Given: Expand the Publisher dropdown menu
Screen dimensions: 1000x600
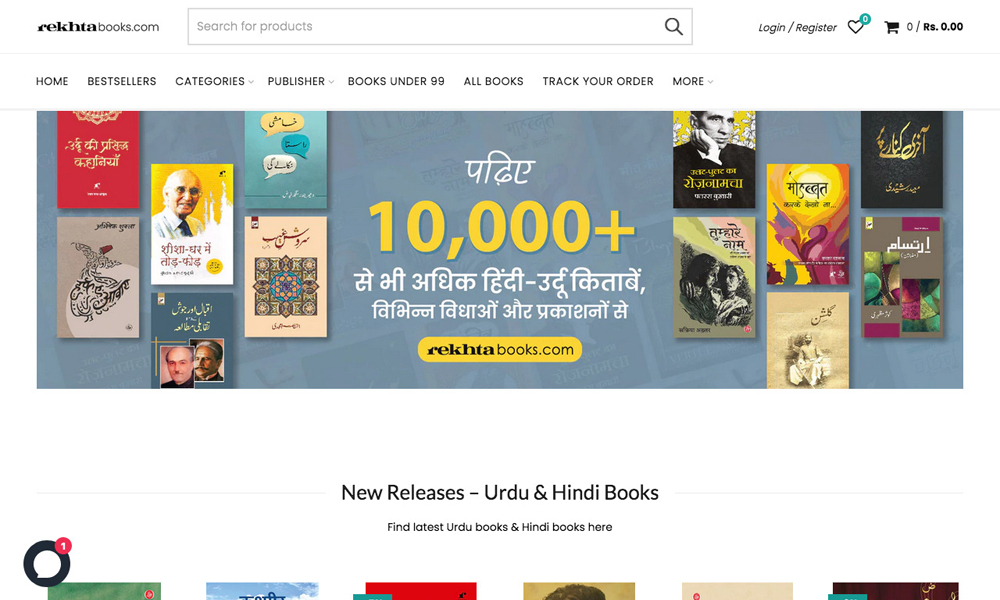Looking at the screenshot, I should (300, 82).
